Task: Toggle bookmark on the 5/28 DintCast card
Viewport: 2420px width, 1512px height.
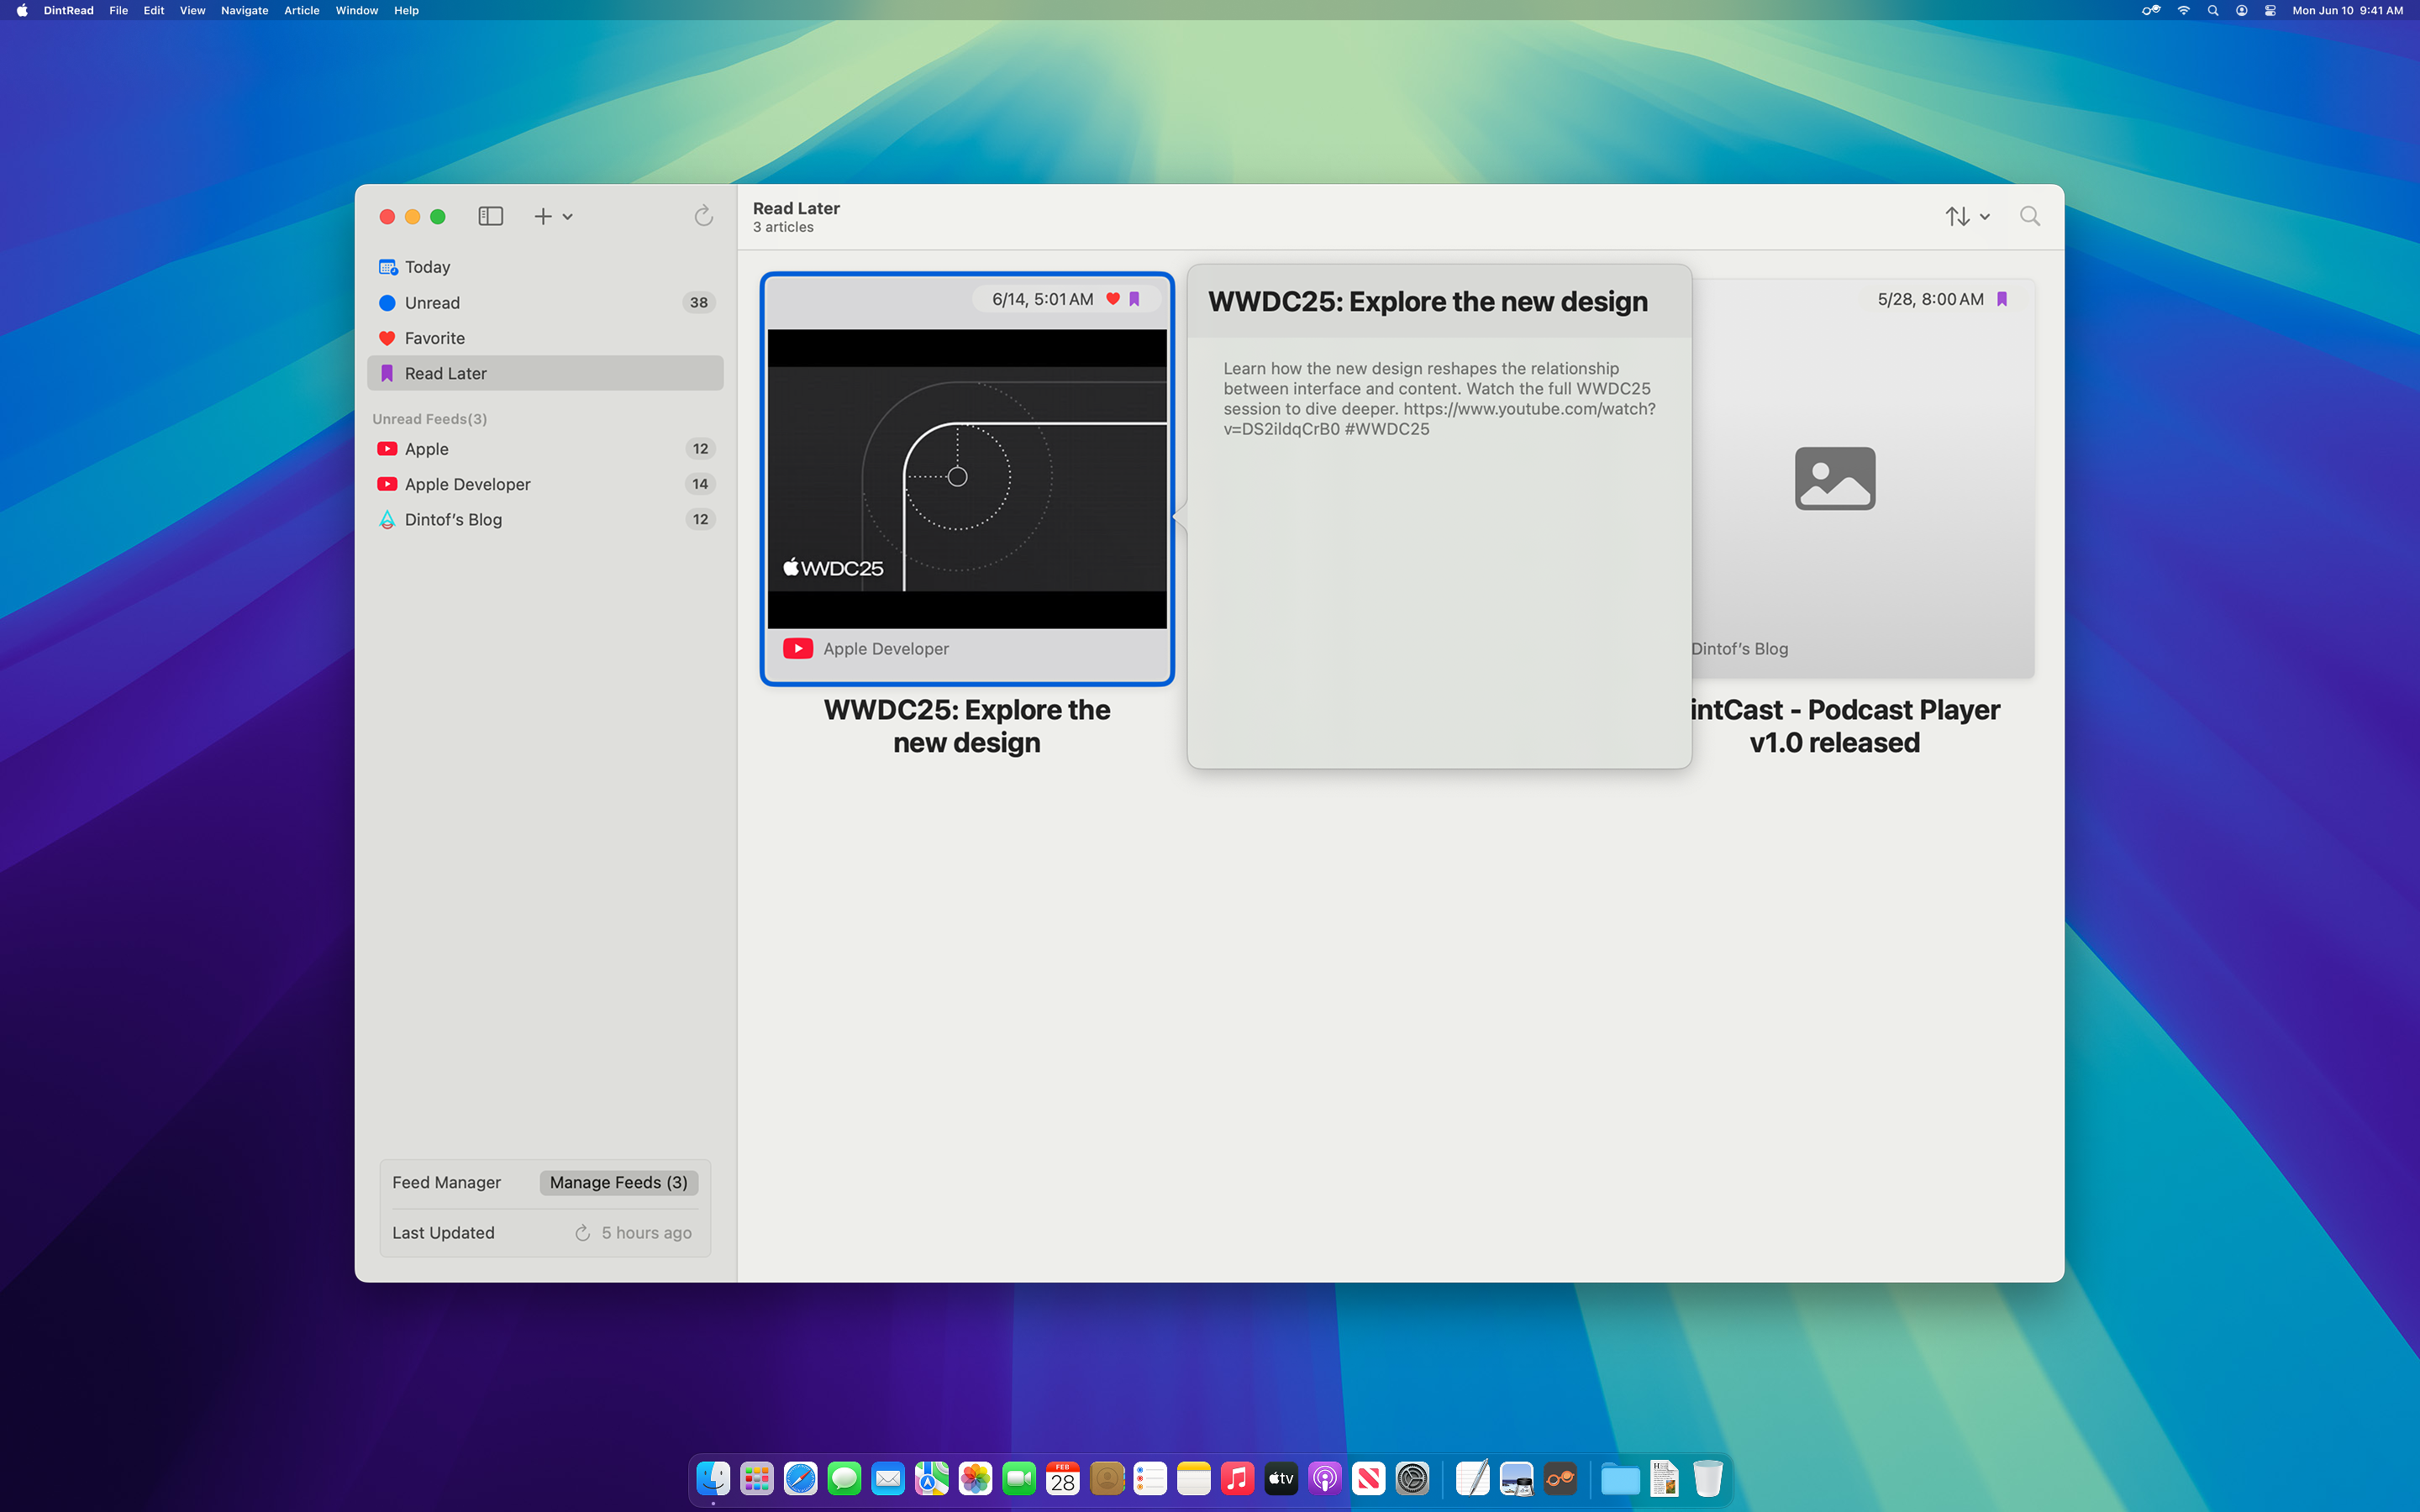Action: (x=2002, y=299)
